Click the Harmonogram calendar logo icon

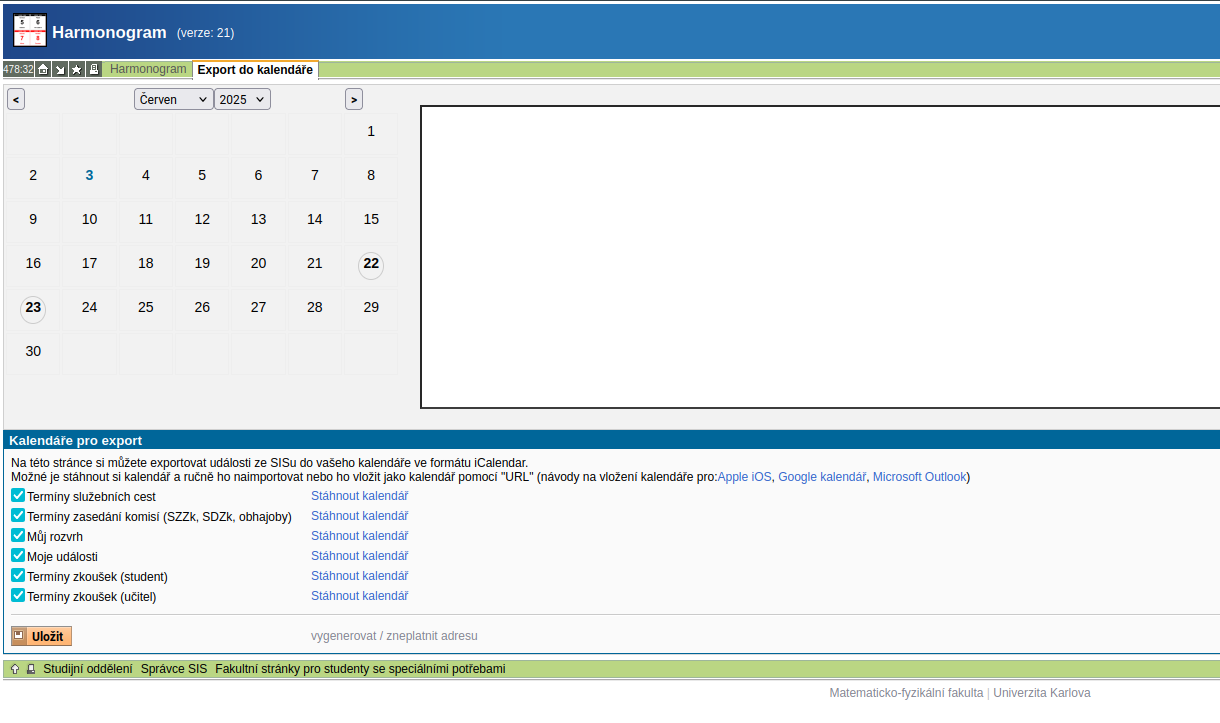(x=30, y=31)
